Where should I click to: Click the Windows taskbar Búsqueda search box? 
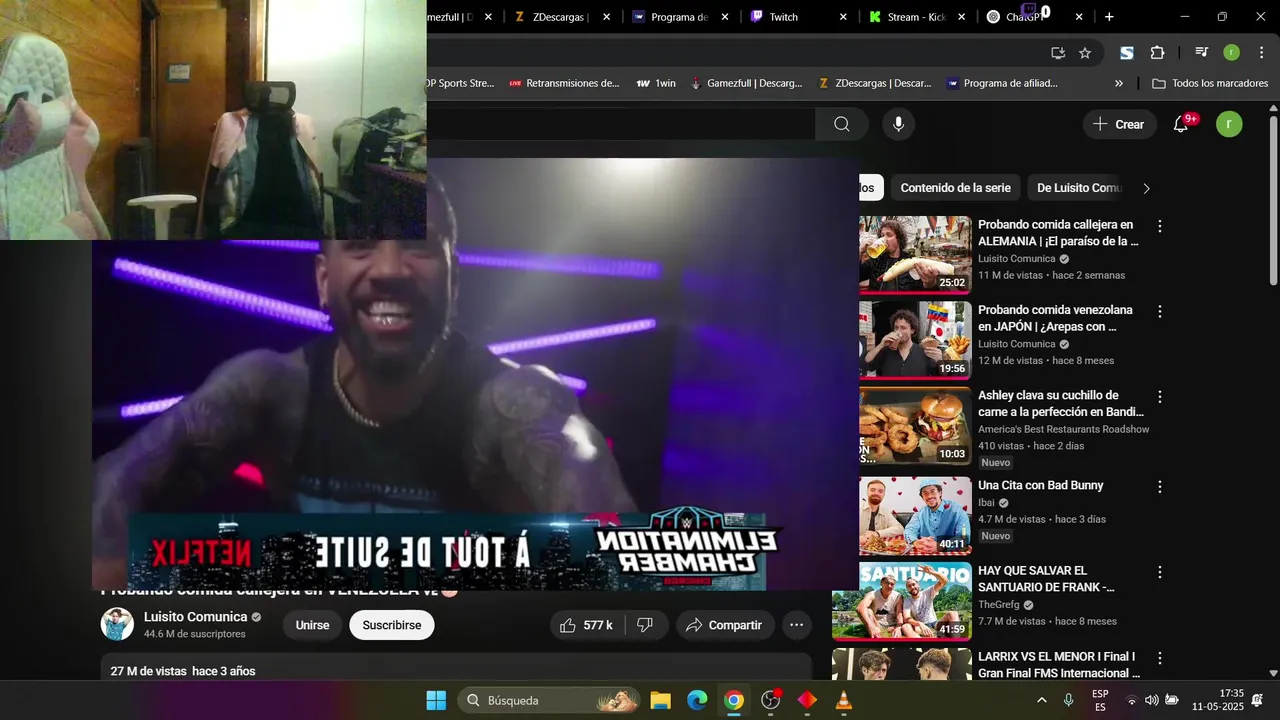coord(548,700)
